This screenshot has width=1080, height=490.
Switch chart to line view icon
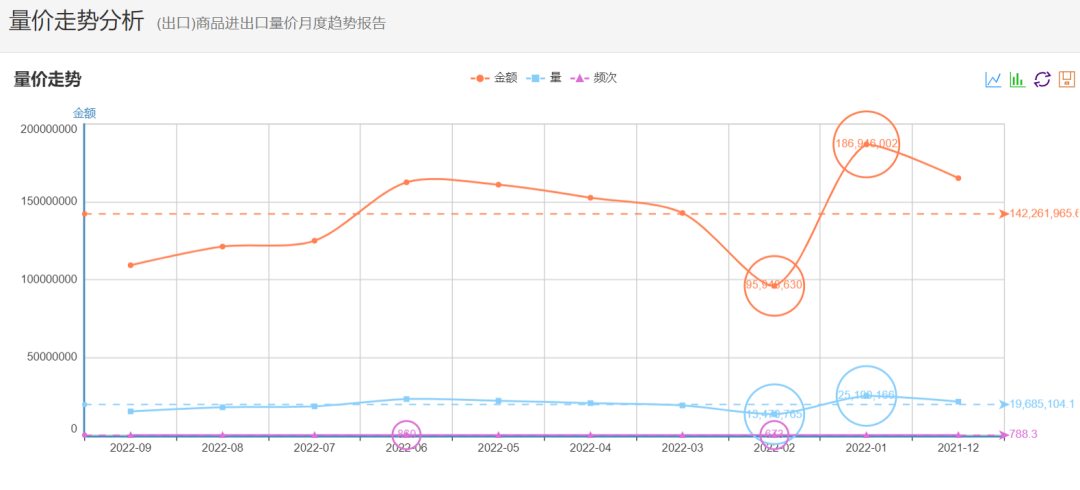pos(993,79)
